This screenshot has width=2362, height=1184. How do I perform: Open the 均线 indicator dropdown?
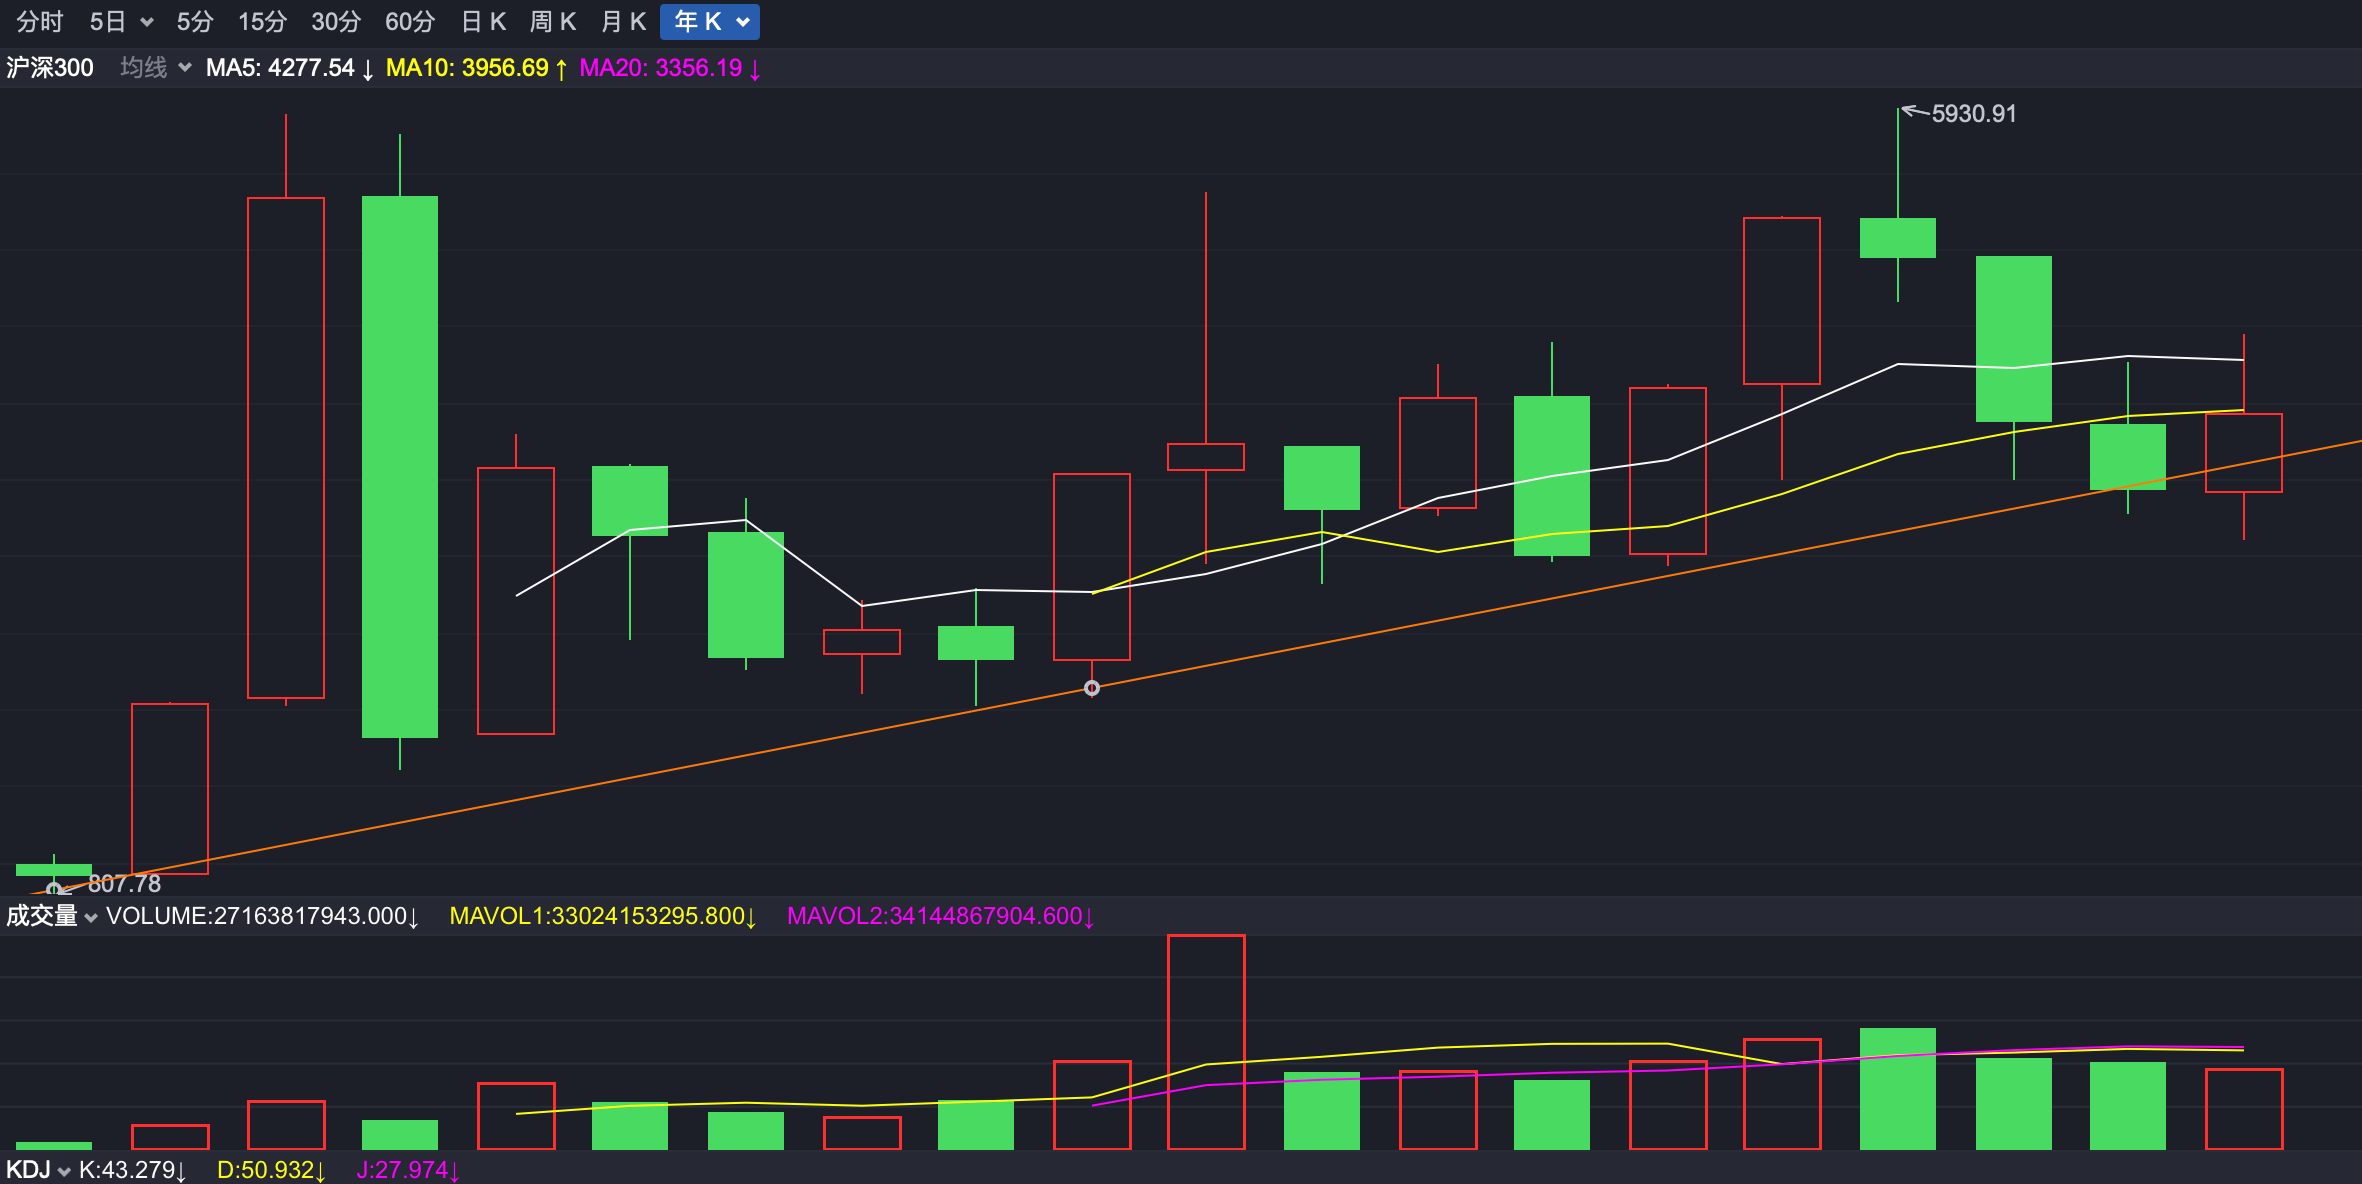coord(155,67)
